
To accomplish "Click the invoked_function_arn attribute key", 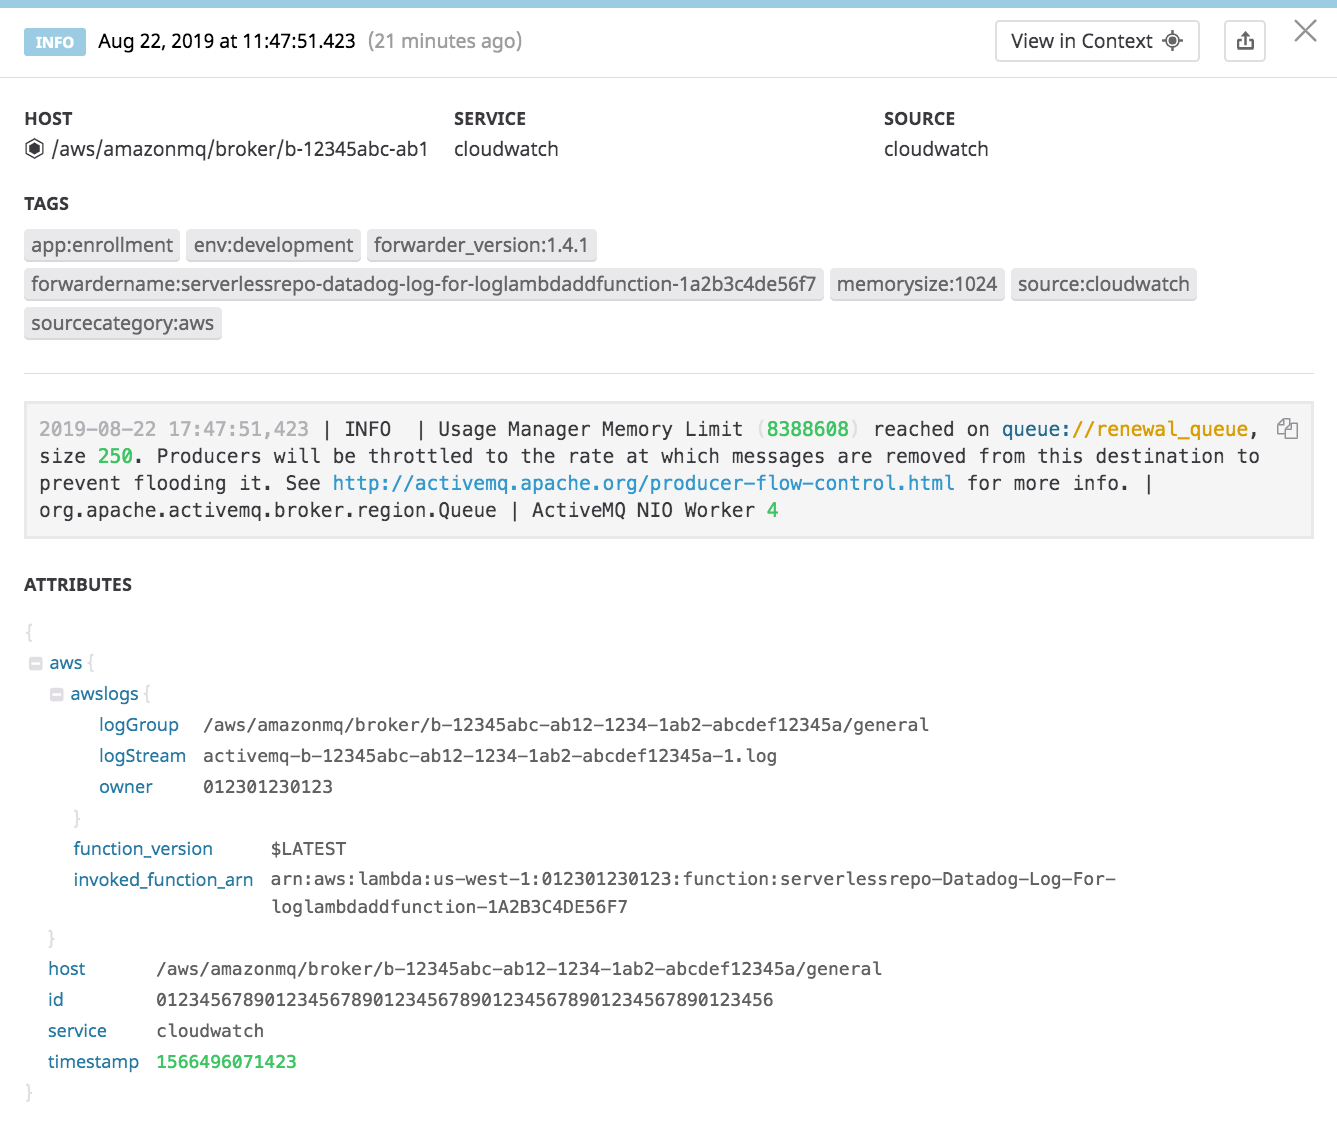I will (163, 879).
